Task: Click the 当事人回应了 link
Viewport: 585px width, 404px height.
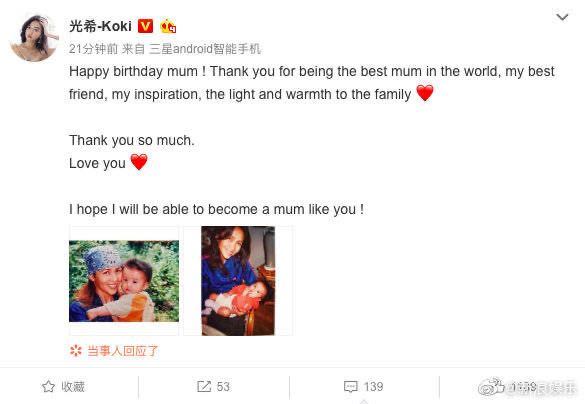Action: click(123, 351)
